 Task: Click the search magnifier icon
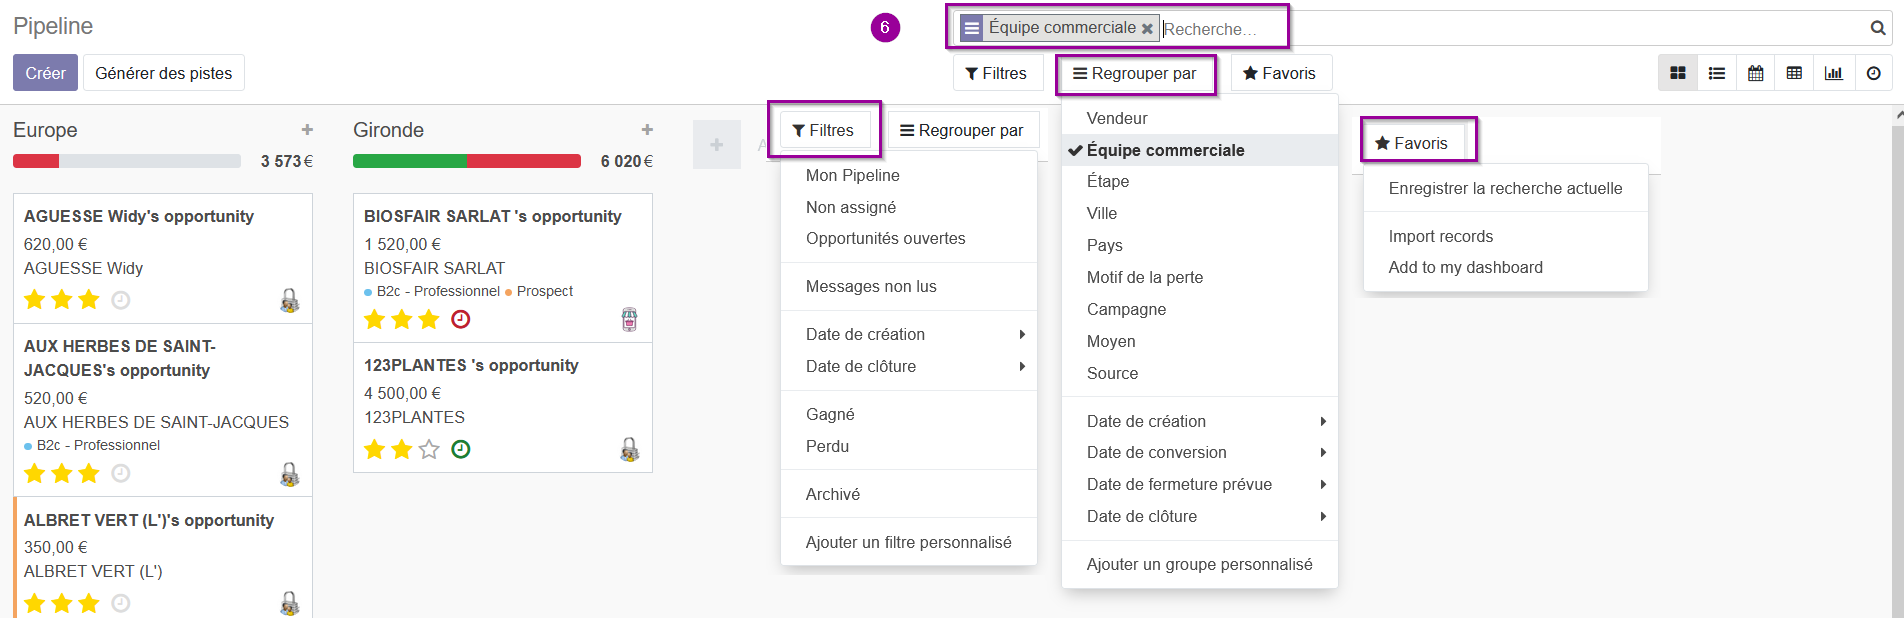pyautogui.click(x=1878, y=28)
